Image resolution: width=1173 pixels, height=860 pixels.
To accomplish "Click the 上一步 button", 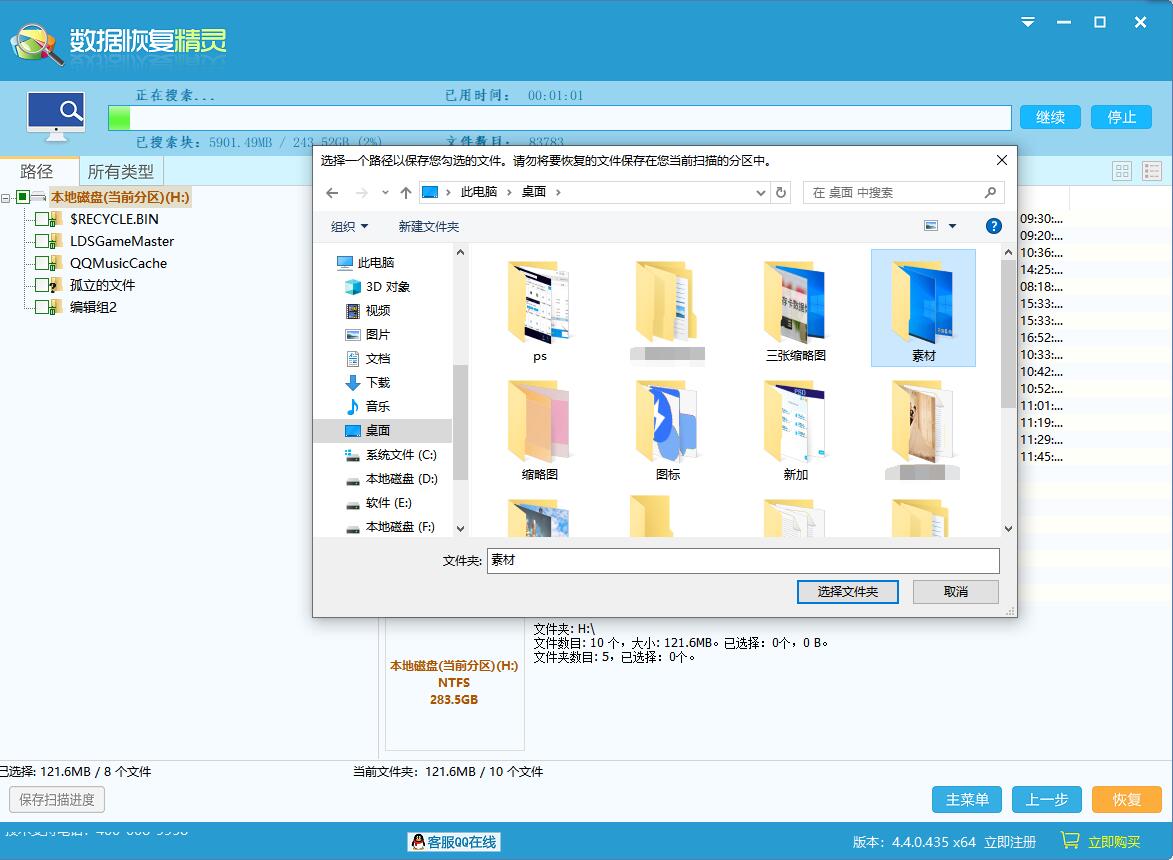I will point(1047,799).
